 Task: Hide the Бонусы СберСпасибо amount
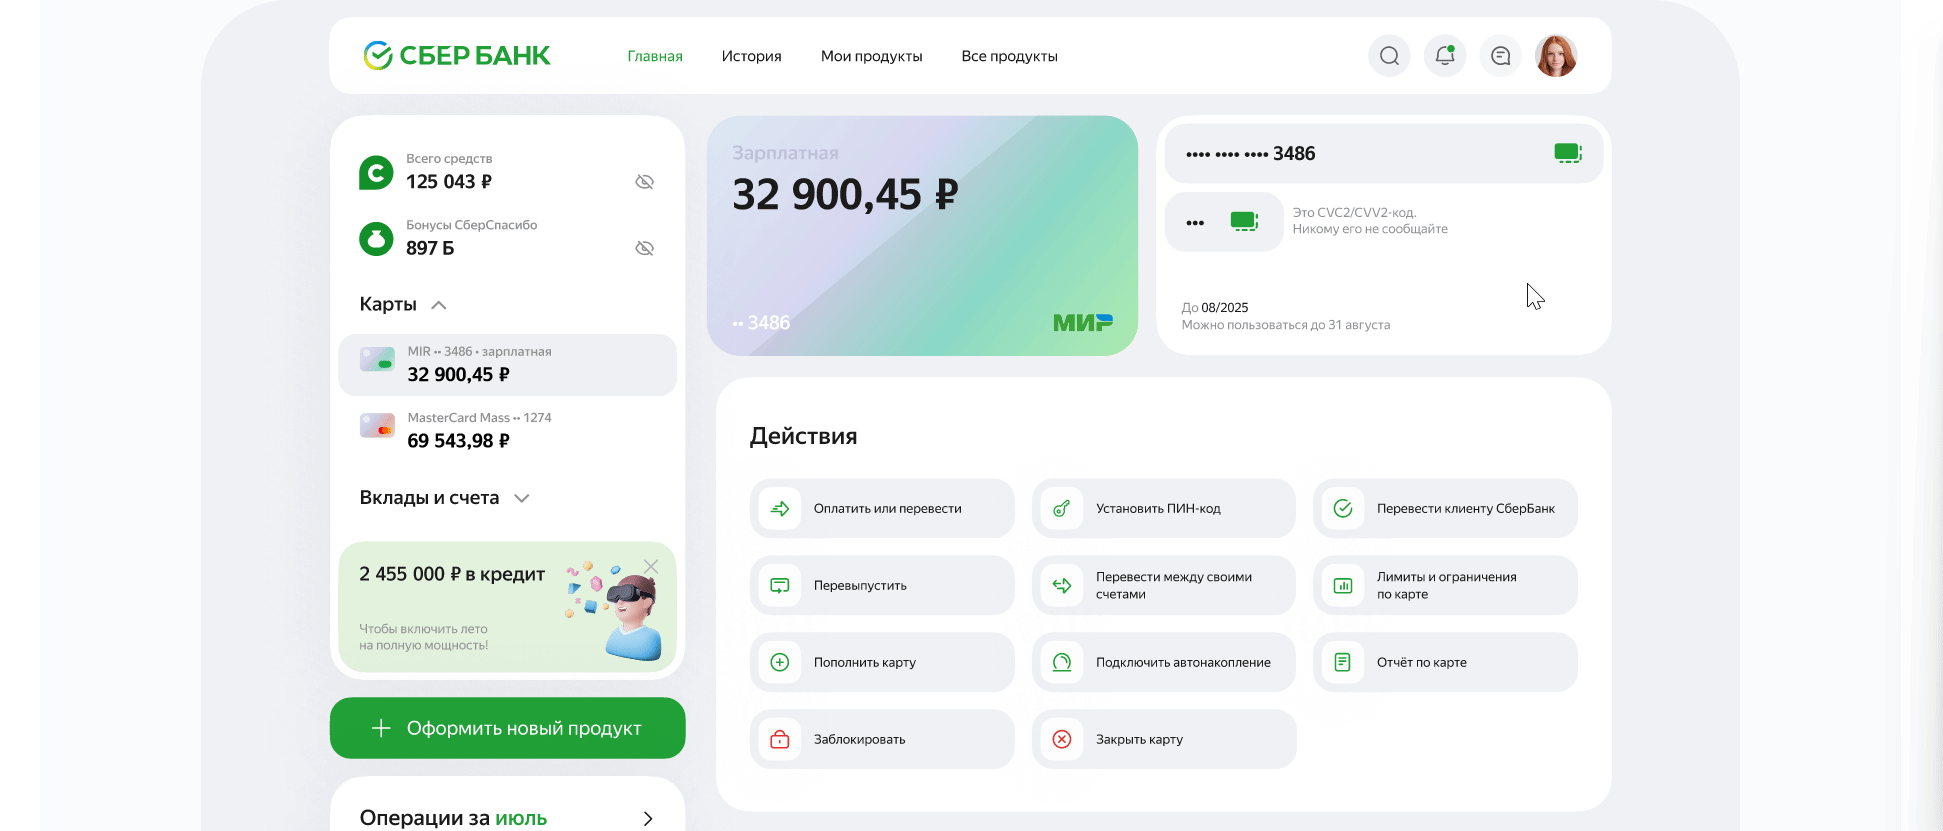[645, 248]
